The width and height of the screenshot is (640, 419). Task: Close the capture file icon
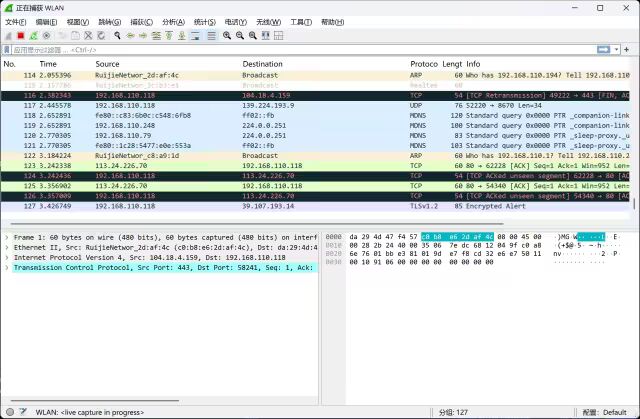88,36
